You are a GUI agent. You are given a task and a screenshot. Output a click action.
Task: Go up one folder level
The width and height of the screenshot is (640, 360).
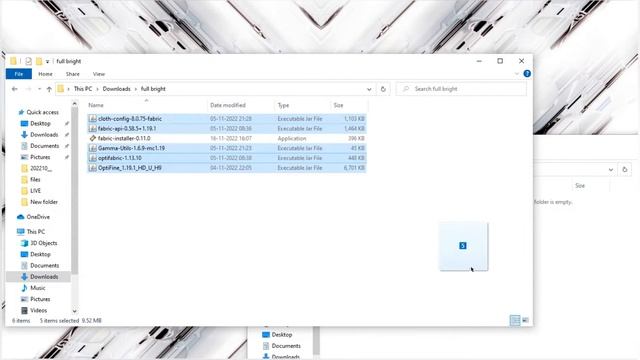49,89
